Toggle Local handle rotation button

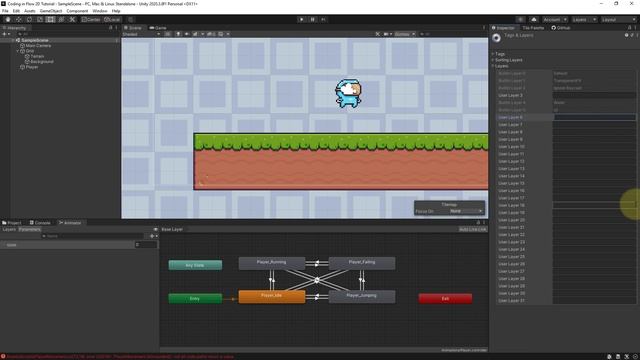(112, 19)
